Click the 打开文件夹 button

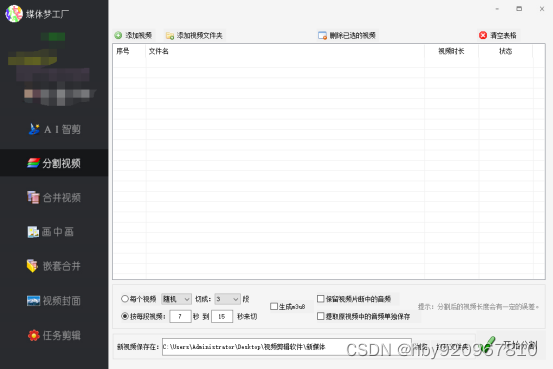click(452, 347)
